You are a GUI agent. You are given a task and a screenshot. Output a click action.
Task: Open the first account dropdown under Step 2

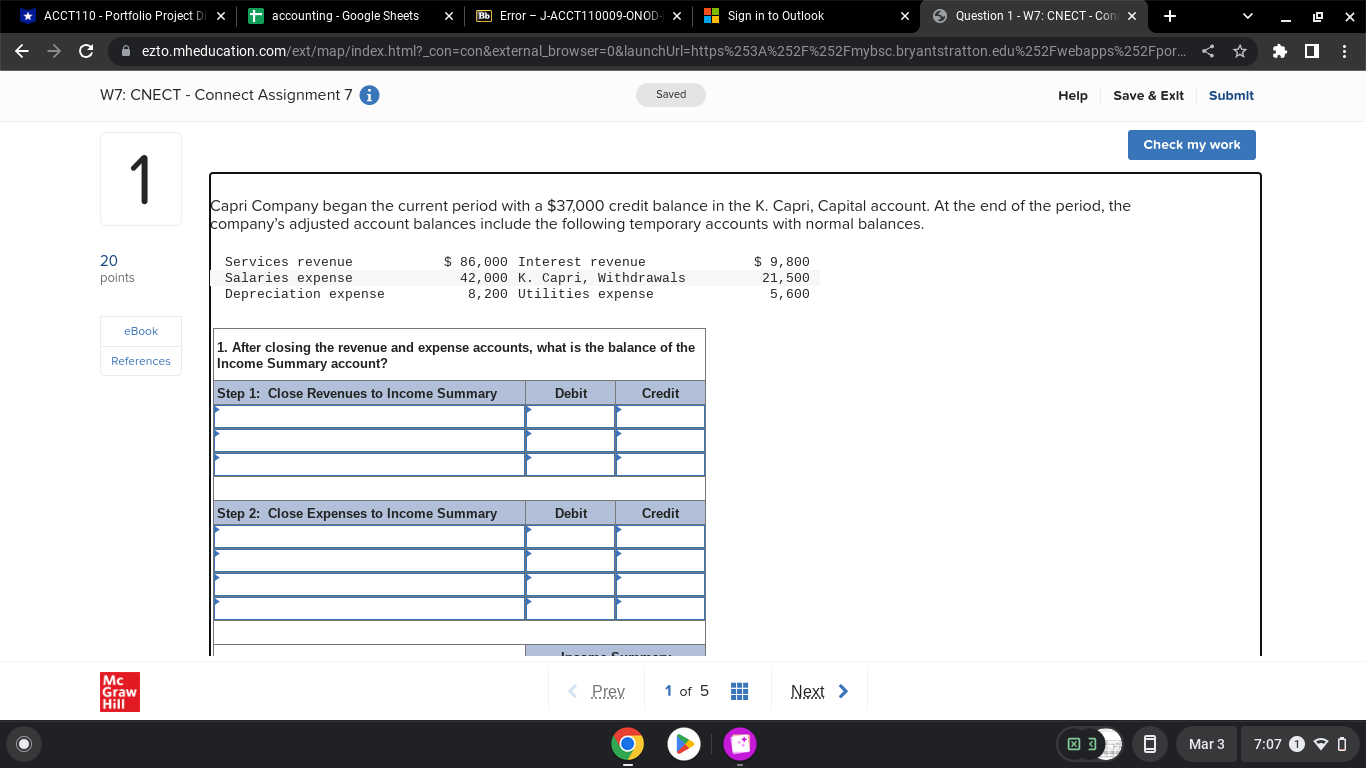click(369, 536)
